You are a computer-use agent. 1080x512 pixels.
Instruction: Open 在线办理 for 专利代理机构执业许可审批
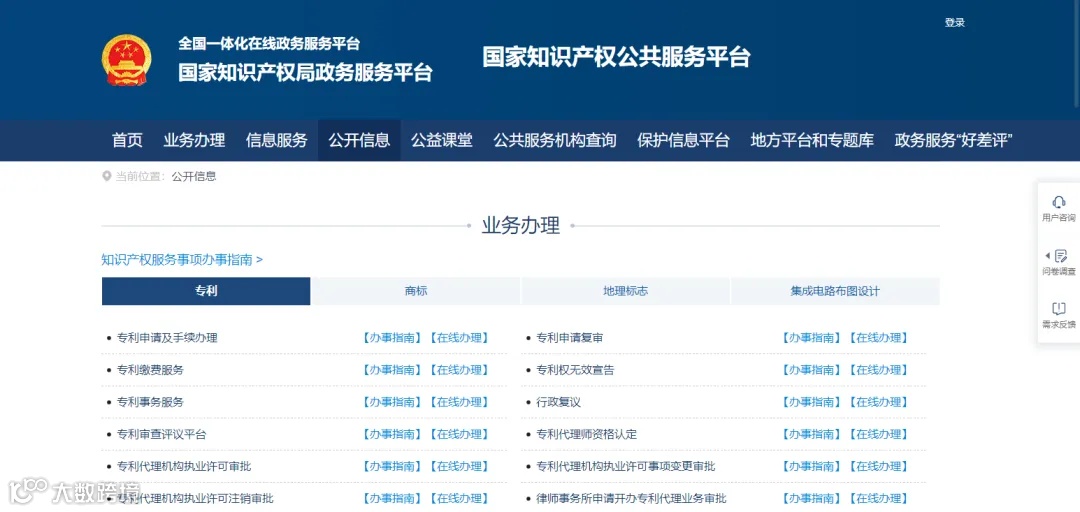(x=459, y=467)
